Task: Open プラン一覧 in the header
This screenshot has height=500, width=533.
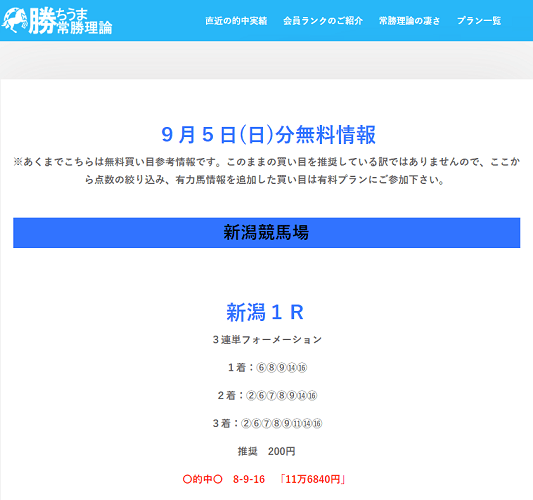Action: [479, 21]
